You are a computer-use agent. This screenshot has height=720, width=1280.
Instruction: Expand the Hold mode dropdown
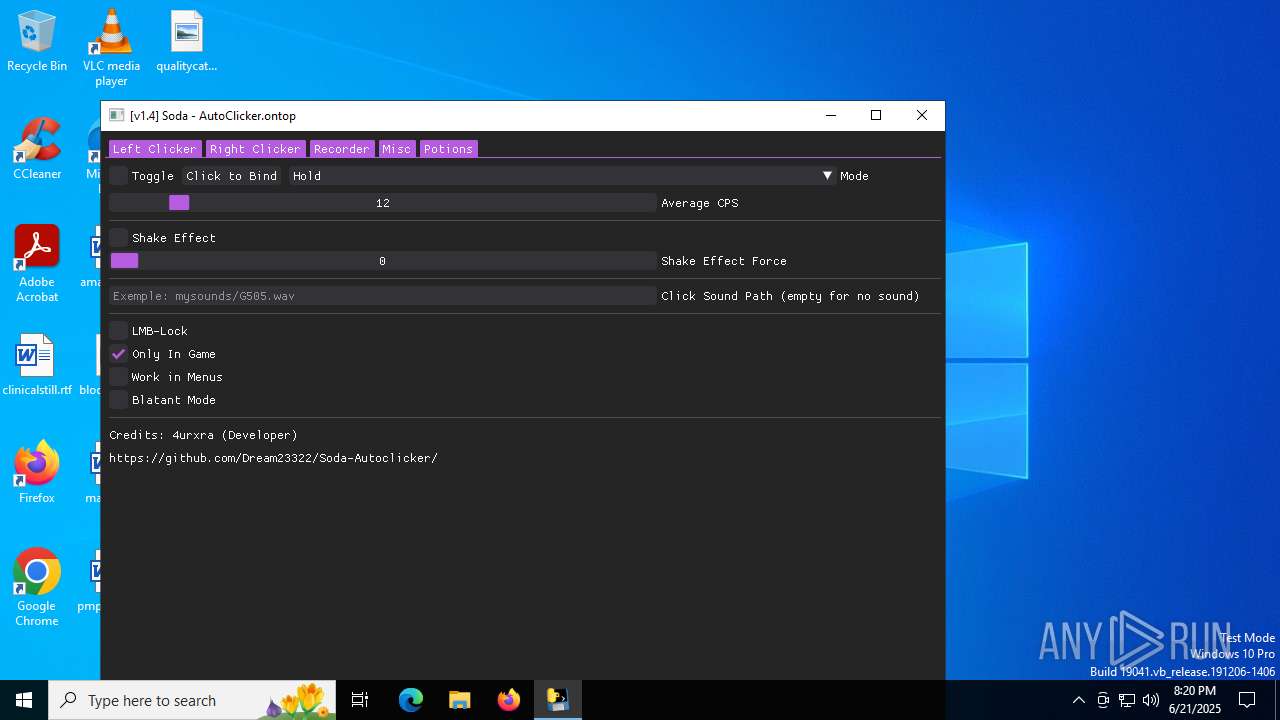(562, 176)
